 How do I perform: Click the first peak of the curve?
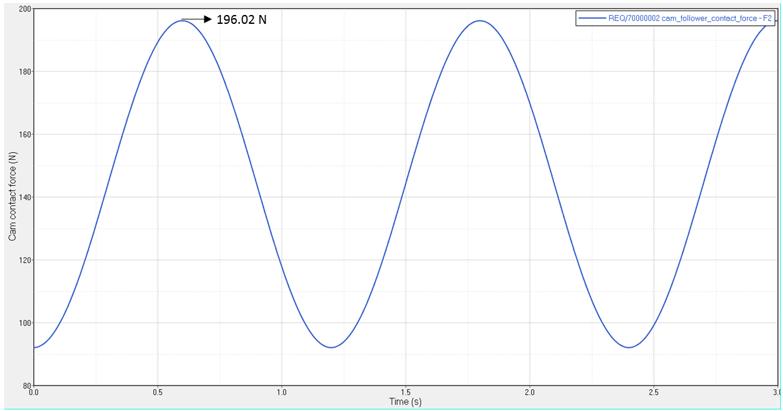pos(181,21)
